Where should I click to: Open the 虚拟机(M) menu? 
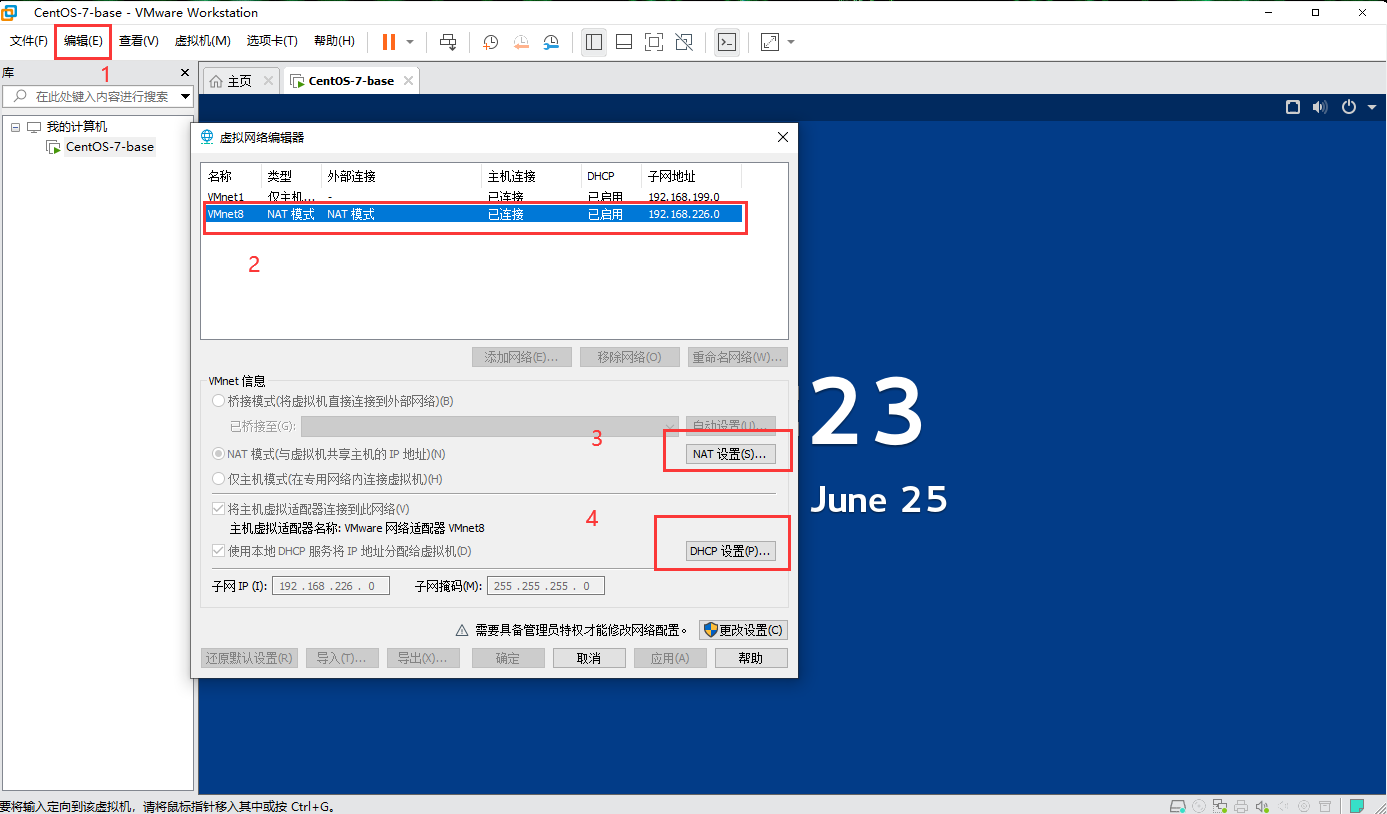203,41
